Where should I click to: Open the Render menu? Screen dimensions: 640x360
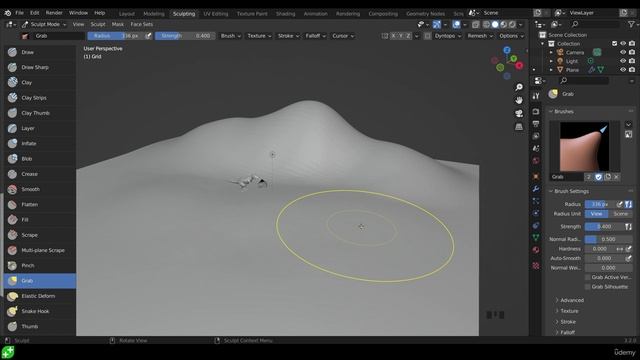pyautogui.click(x=54, y=13)
